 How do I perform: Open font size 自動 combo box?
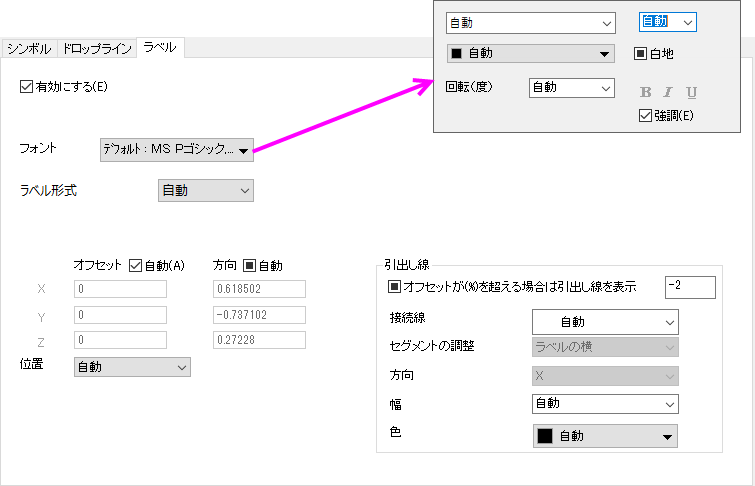click(667, 22)
